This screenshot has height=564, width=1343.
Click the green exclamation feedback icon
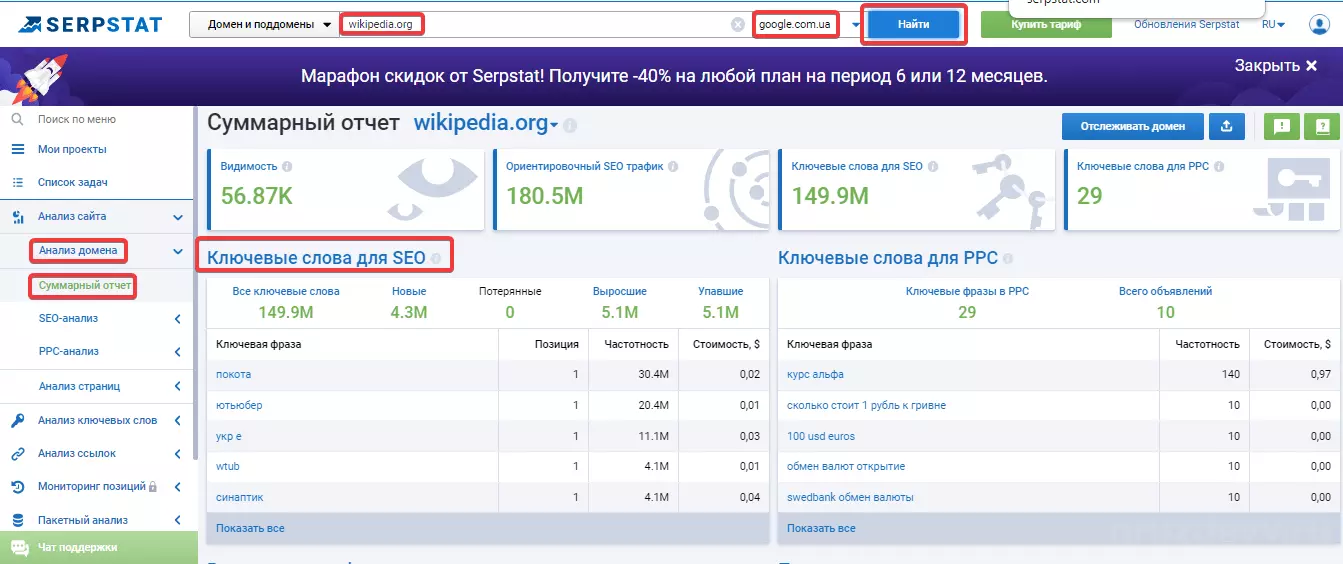point(1281,126)
